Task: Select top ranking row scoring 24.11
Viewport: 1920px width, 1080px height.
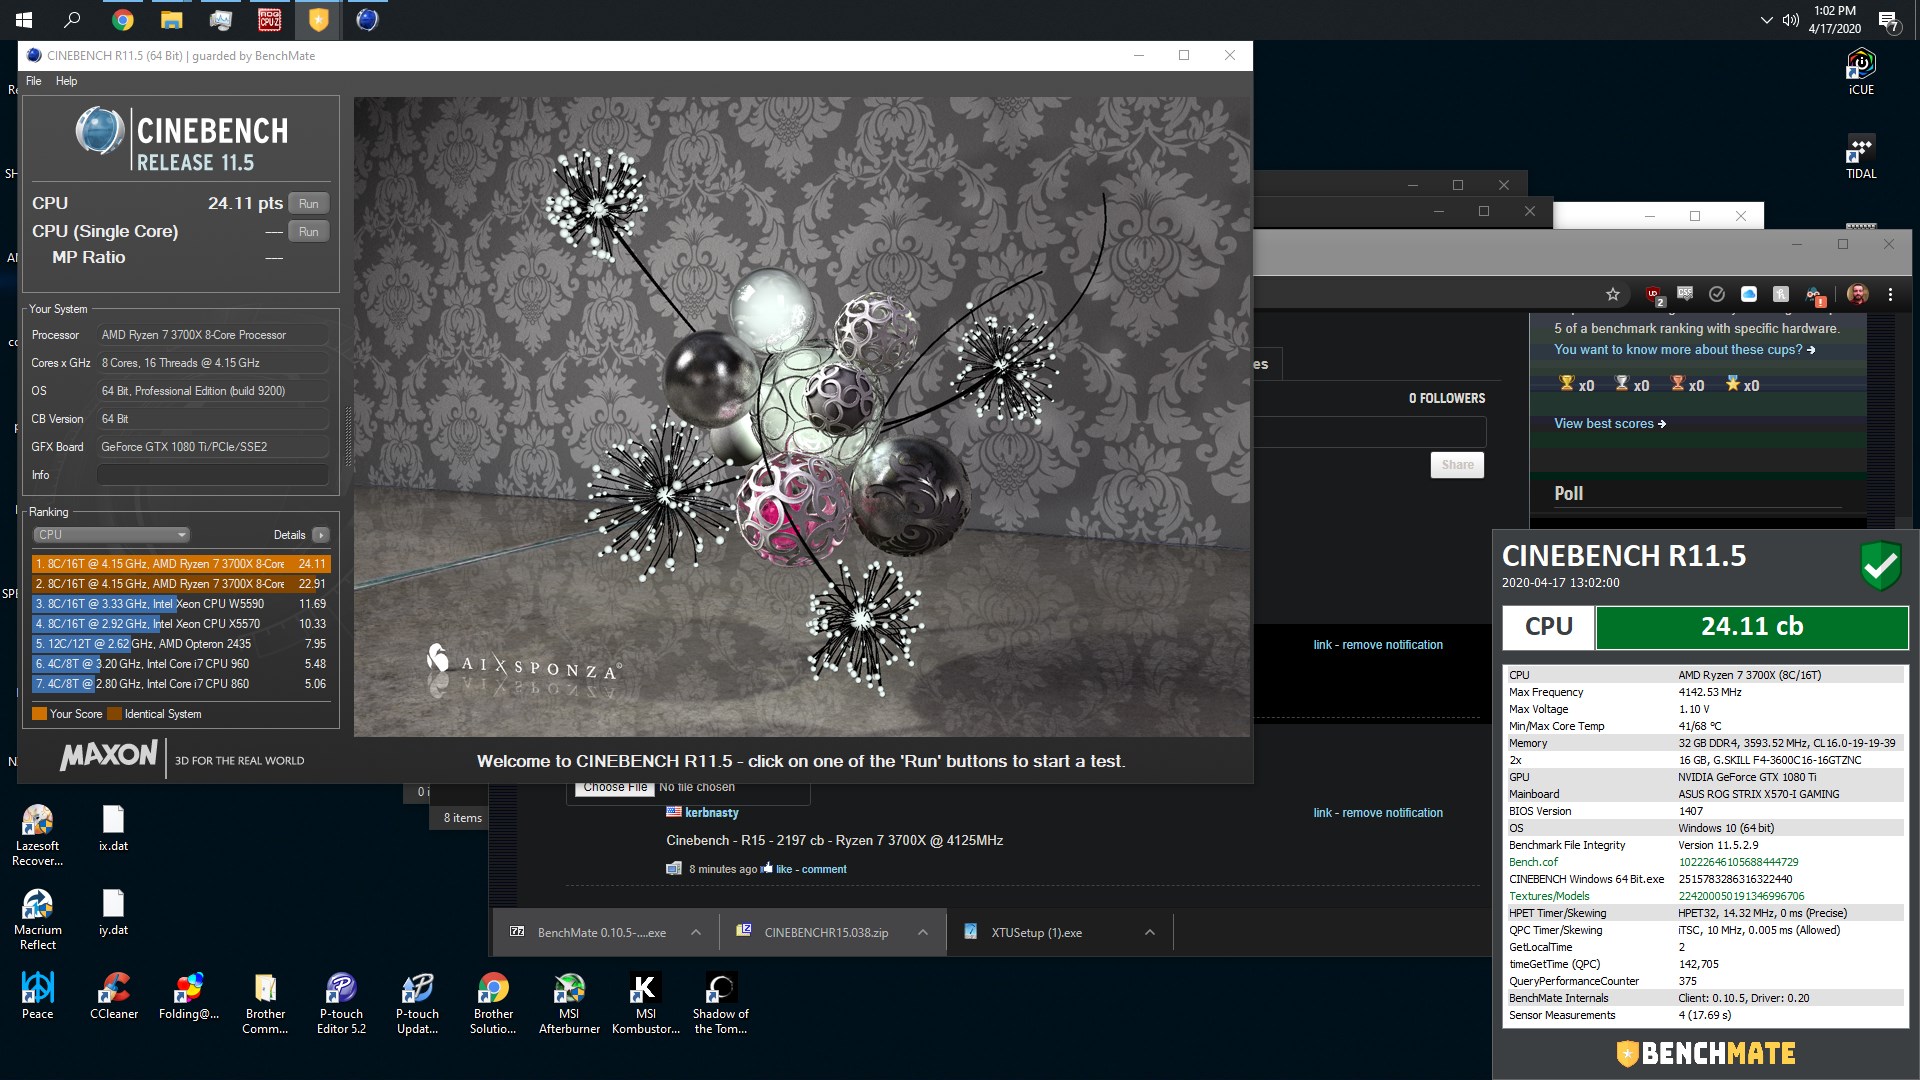Action: pyautogui.click(x=181, y=564)
